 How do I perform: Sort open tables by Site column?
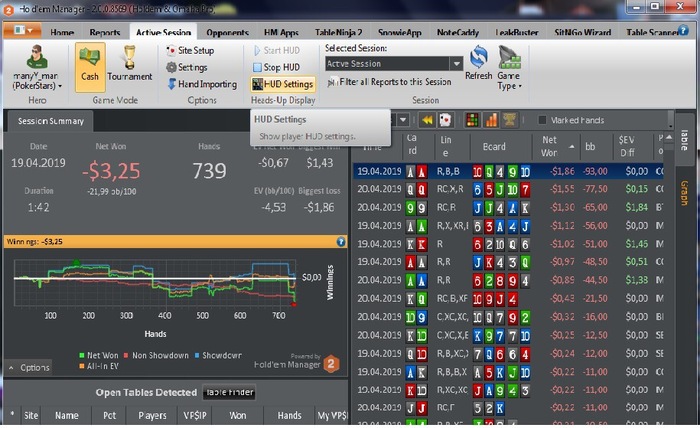(x=31, y=416)
